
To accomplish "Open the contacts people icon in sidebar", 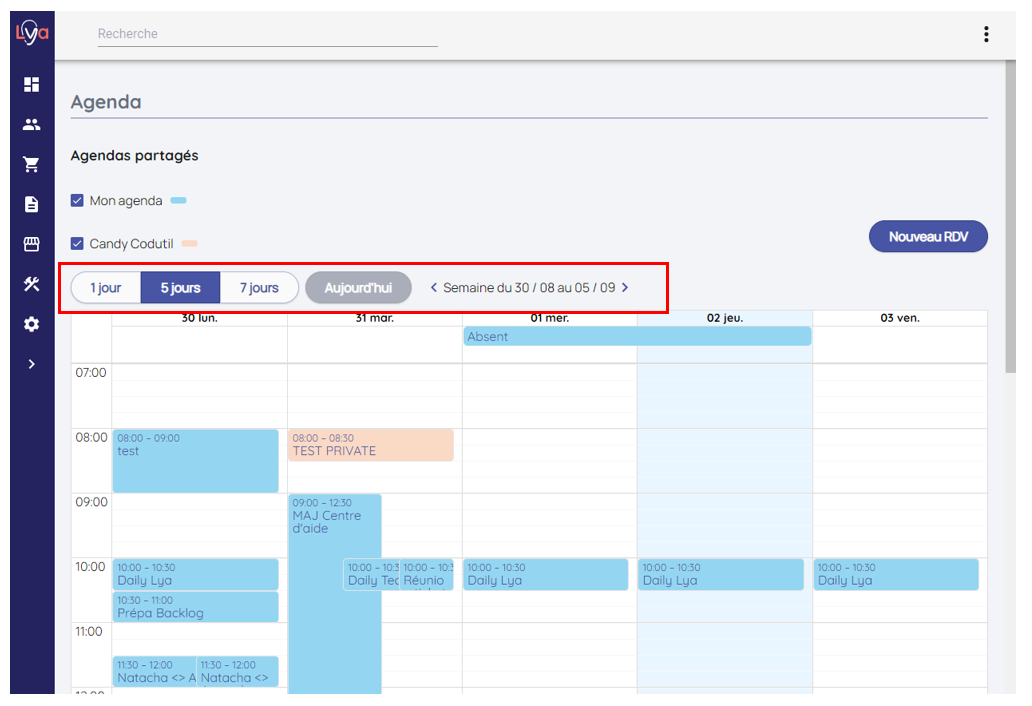I will click(31, 125).
